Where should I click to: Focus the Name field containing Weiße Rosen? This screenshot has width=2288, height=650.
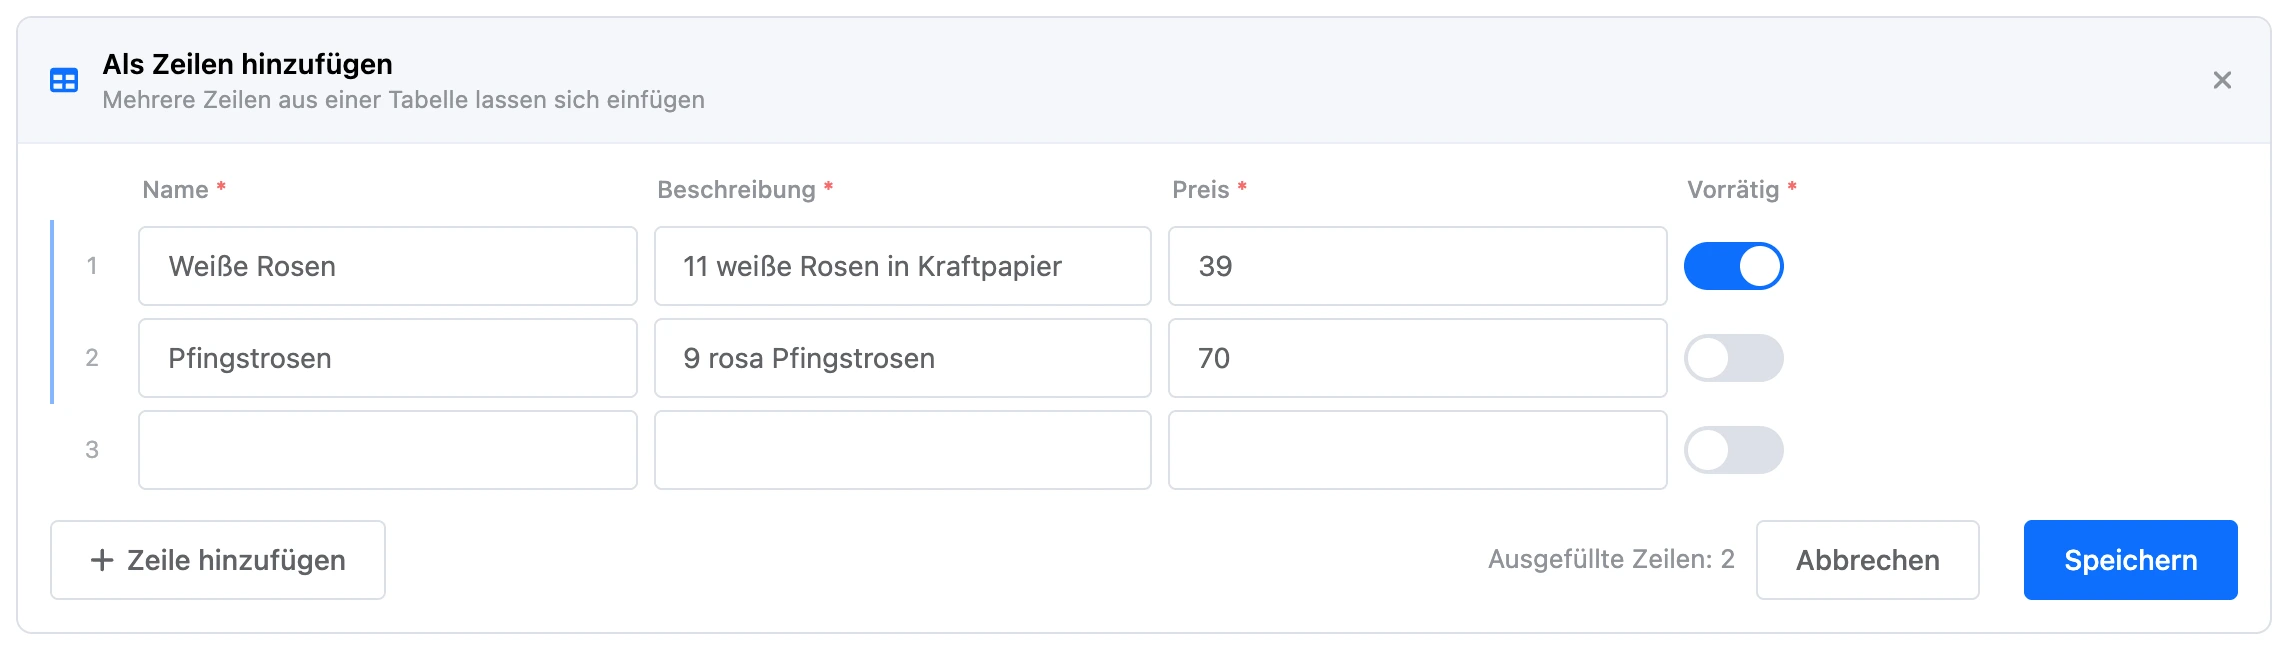click(x=388, y=266)
